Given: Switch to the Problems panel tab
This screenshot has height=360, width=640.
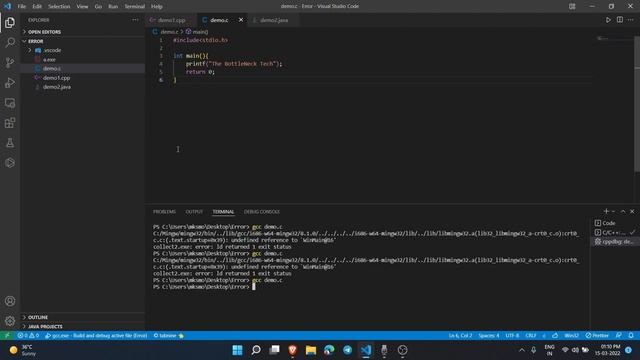Looking at the screenshot, I should [164, 212].
